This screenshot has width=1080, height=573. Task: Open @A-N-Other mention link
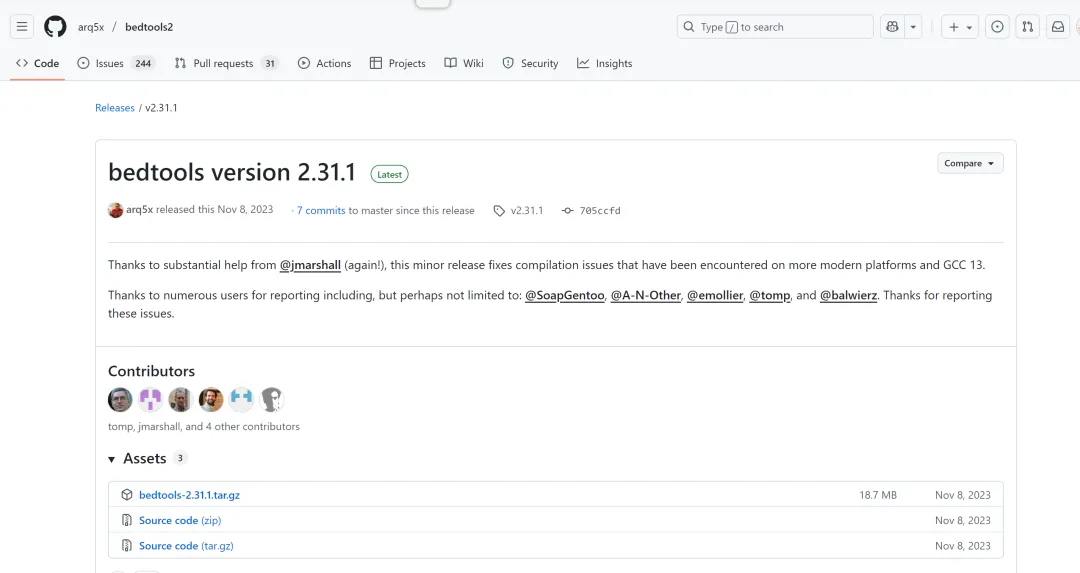pos(645,295)
